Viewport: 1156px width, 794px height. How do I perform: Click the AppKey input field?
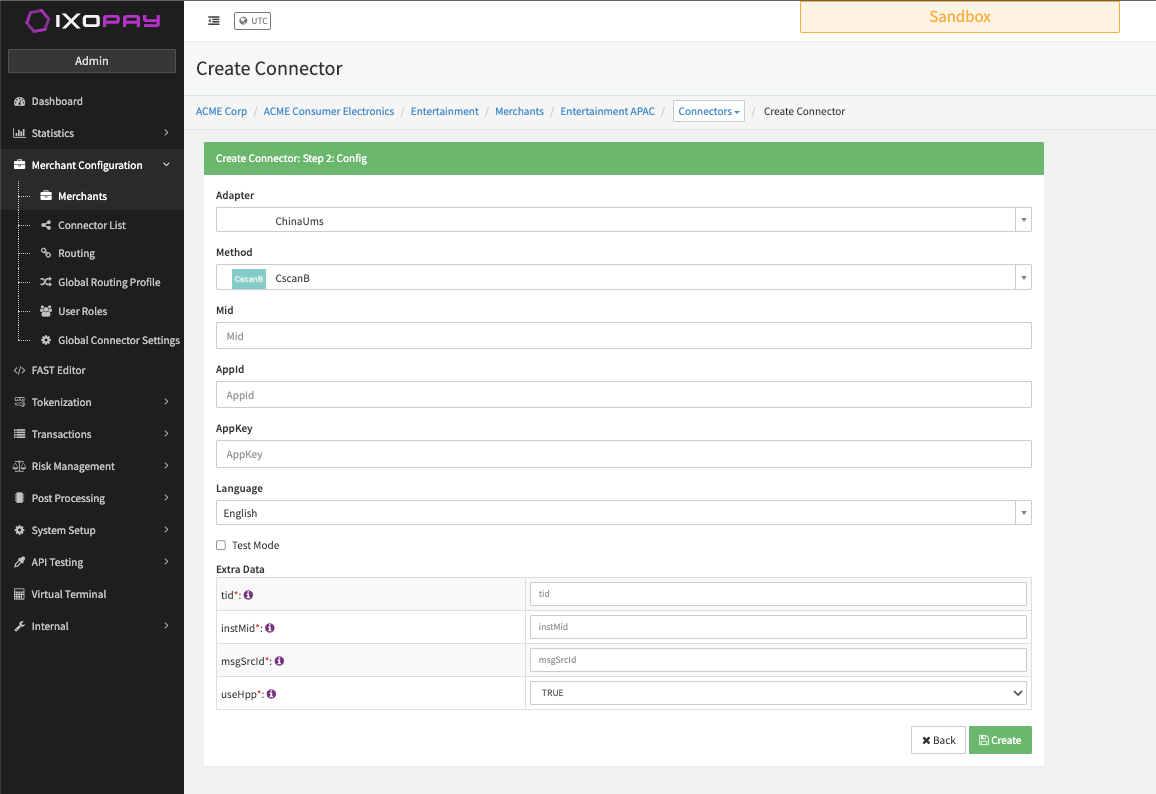[x=623, y=454]
